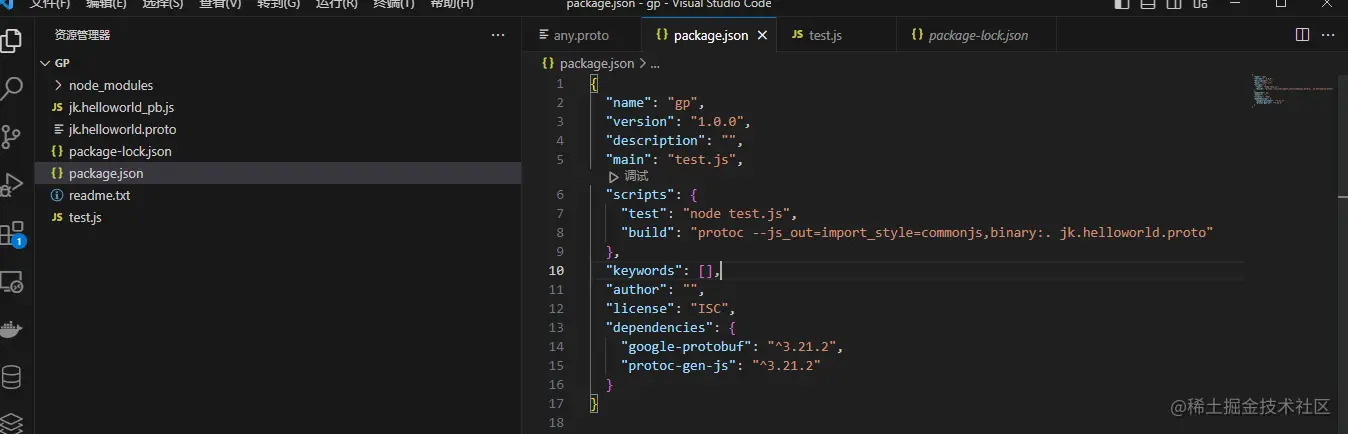This screenshot has width=1348, height=434.
Task: Open the 文件(F) menu
Action: 50,4
